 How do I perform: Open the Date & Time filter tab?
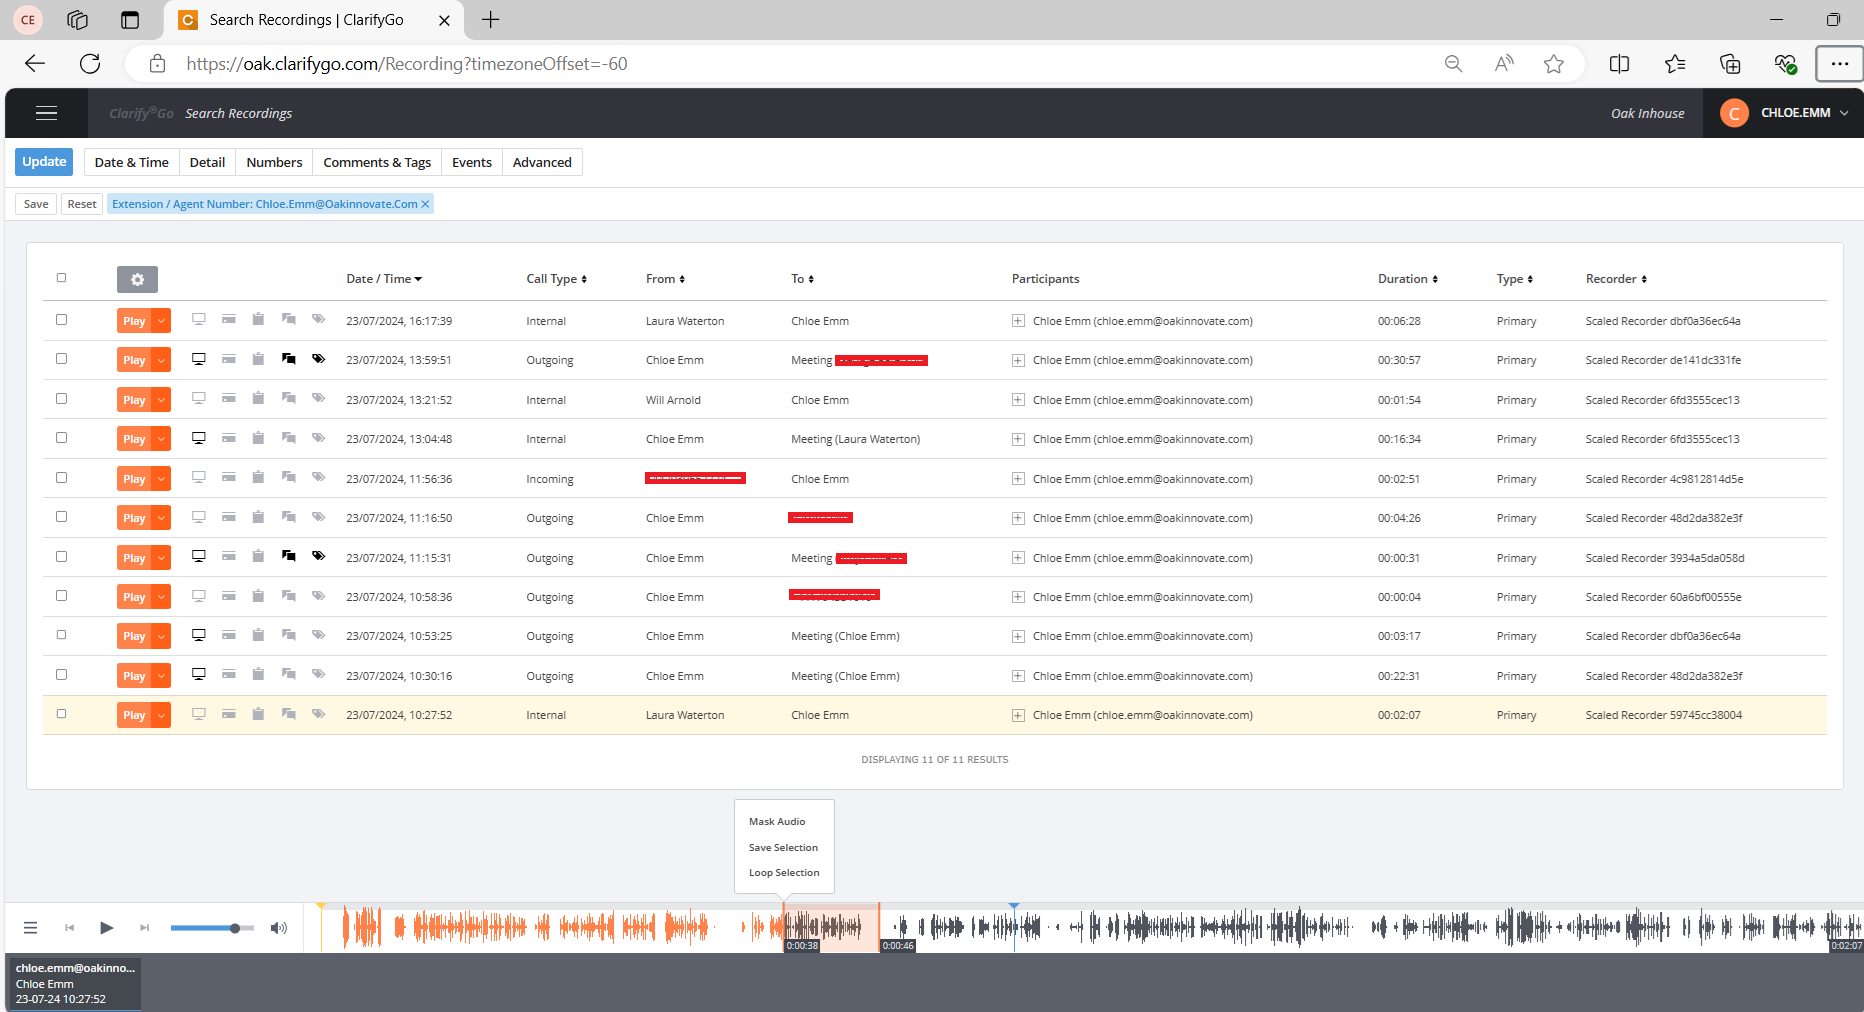click(x=131, y=162)
